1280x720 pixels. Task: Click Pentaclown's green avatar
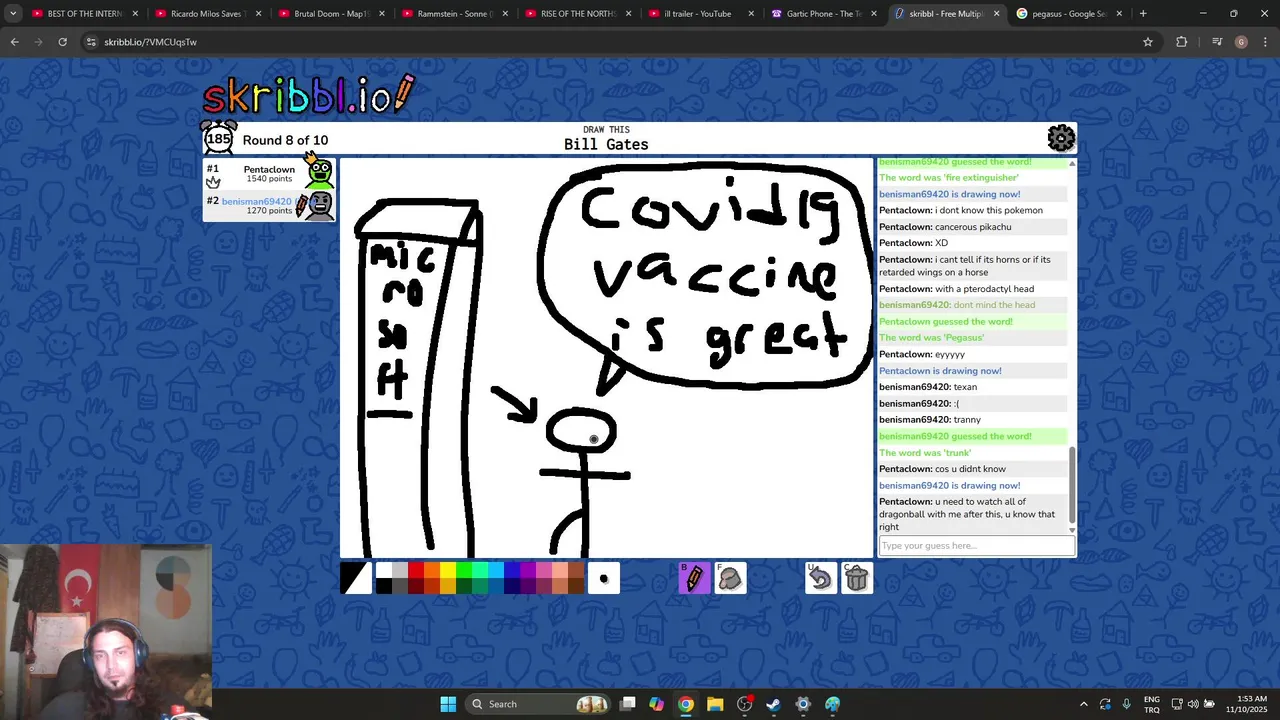[x=319, y=172]
